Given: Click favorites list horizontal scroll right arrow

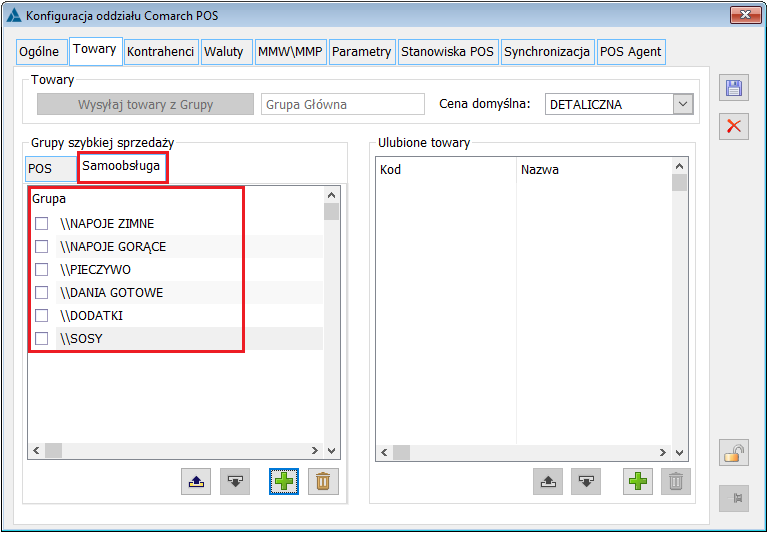Looking at the screenshot, I should pyautogui.click(x=663, y=453).
